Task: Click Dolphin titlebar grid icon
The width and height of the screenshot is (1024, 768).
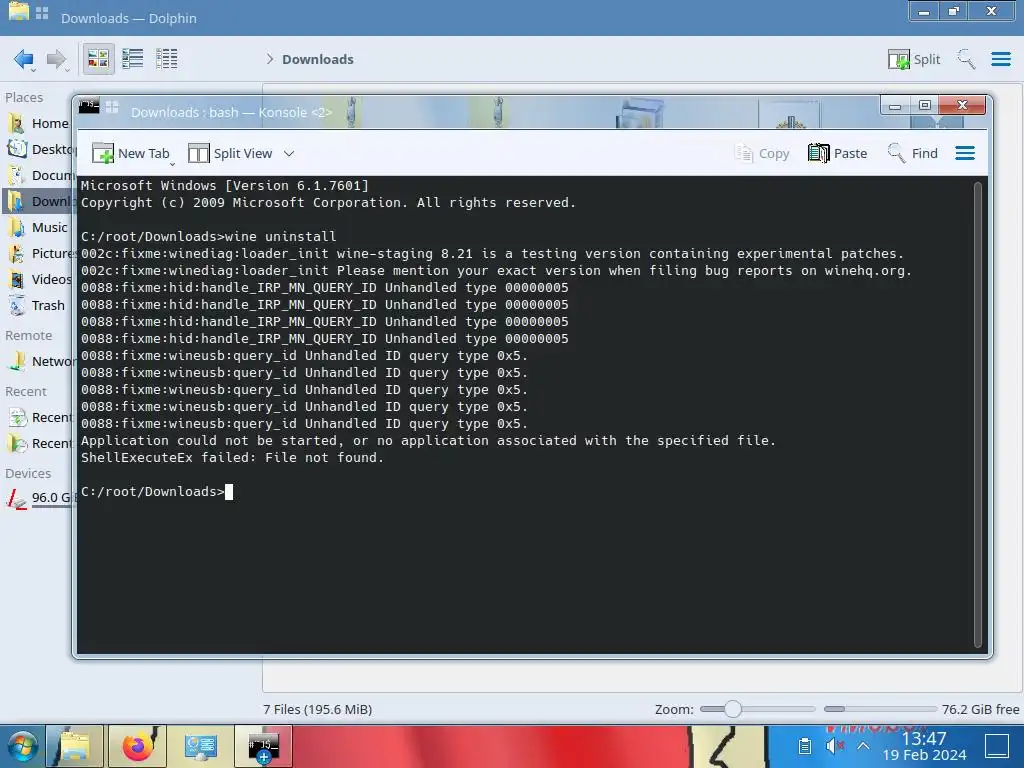Action: (42, 13)
